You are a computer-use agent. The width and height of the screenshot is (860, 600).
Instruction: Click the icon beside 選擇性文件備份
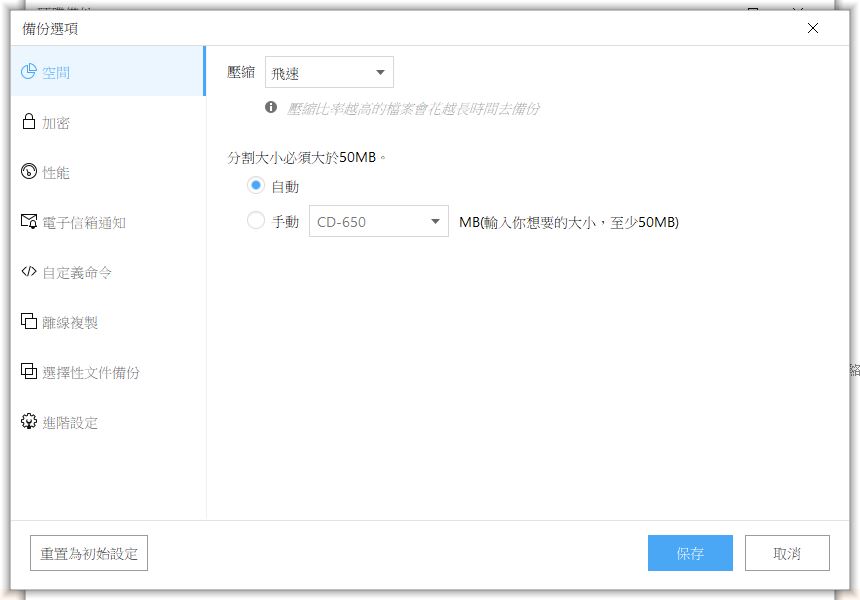point(29,371)
